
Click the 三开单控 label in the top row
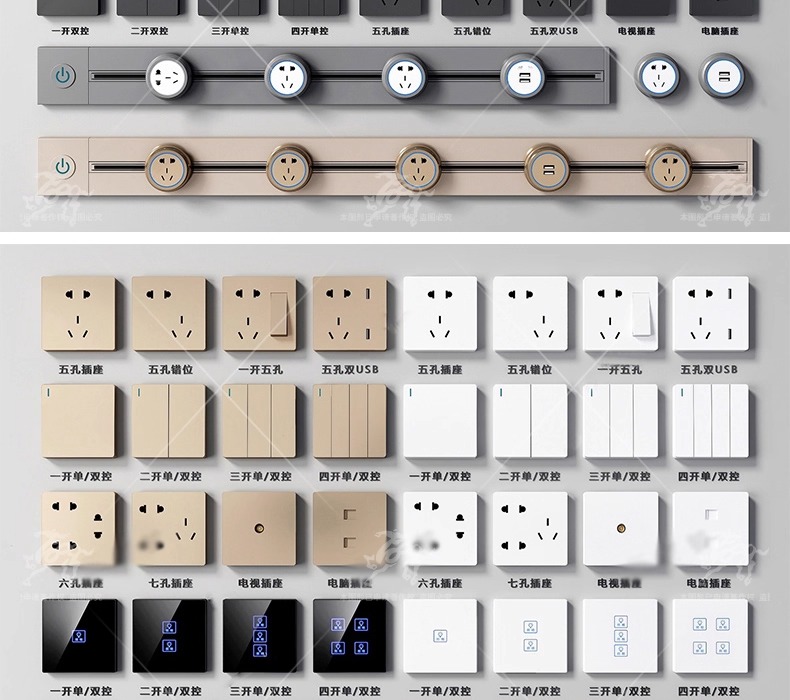click(229, 31)
